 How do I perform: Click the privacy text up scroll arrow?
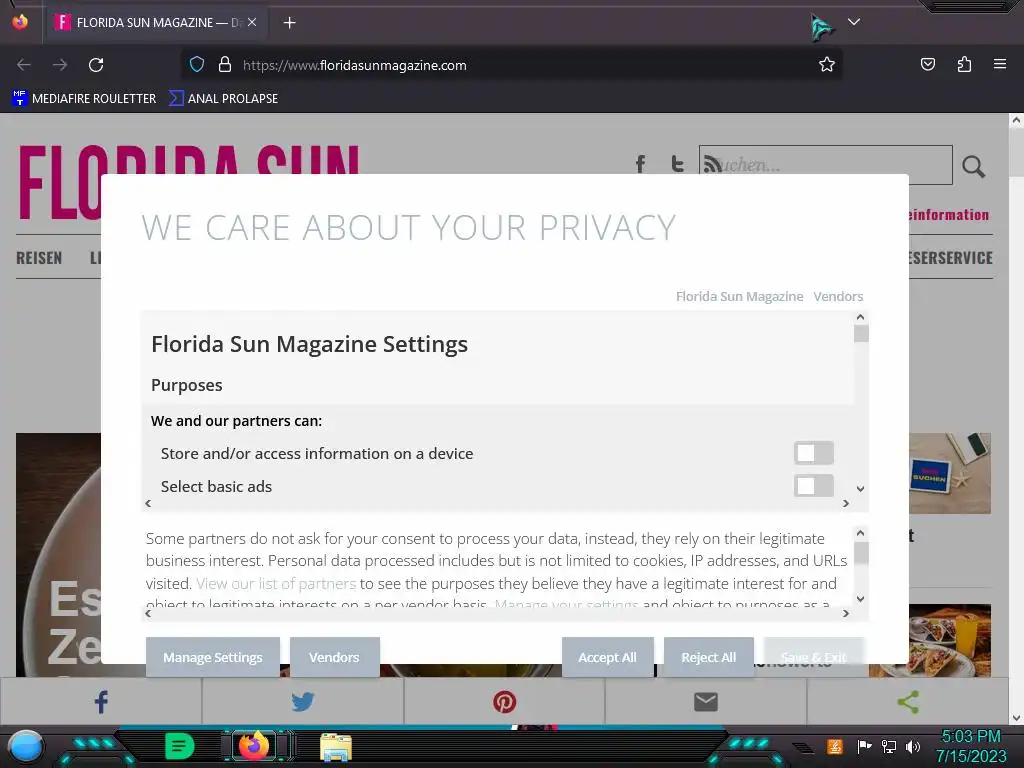tap(861, 533)
